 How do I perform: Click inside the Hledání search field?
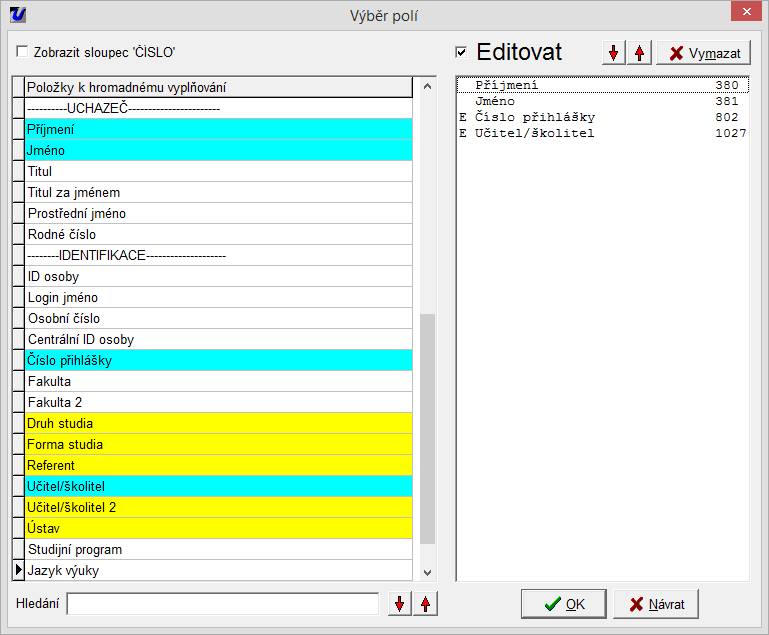click(x=222, y=604)
